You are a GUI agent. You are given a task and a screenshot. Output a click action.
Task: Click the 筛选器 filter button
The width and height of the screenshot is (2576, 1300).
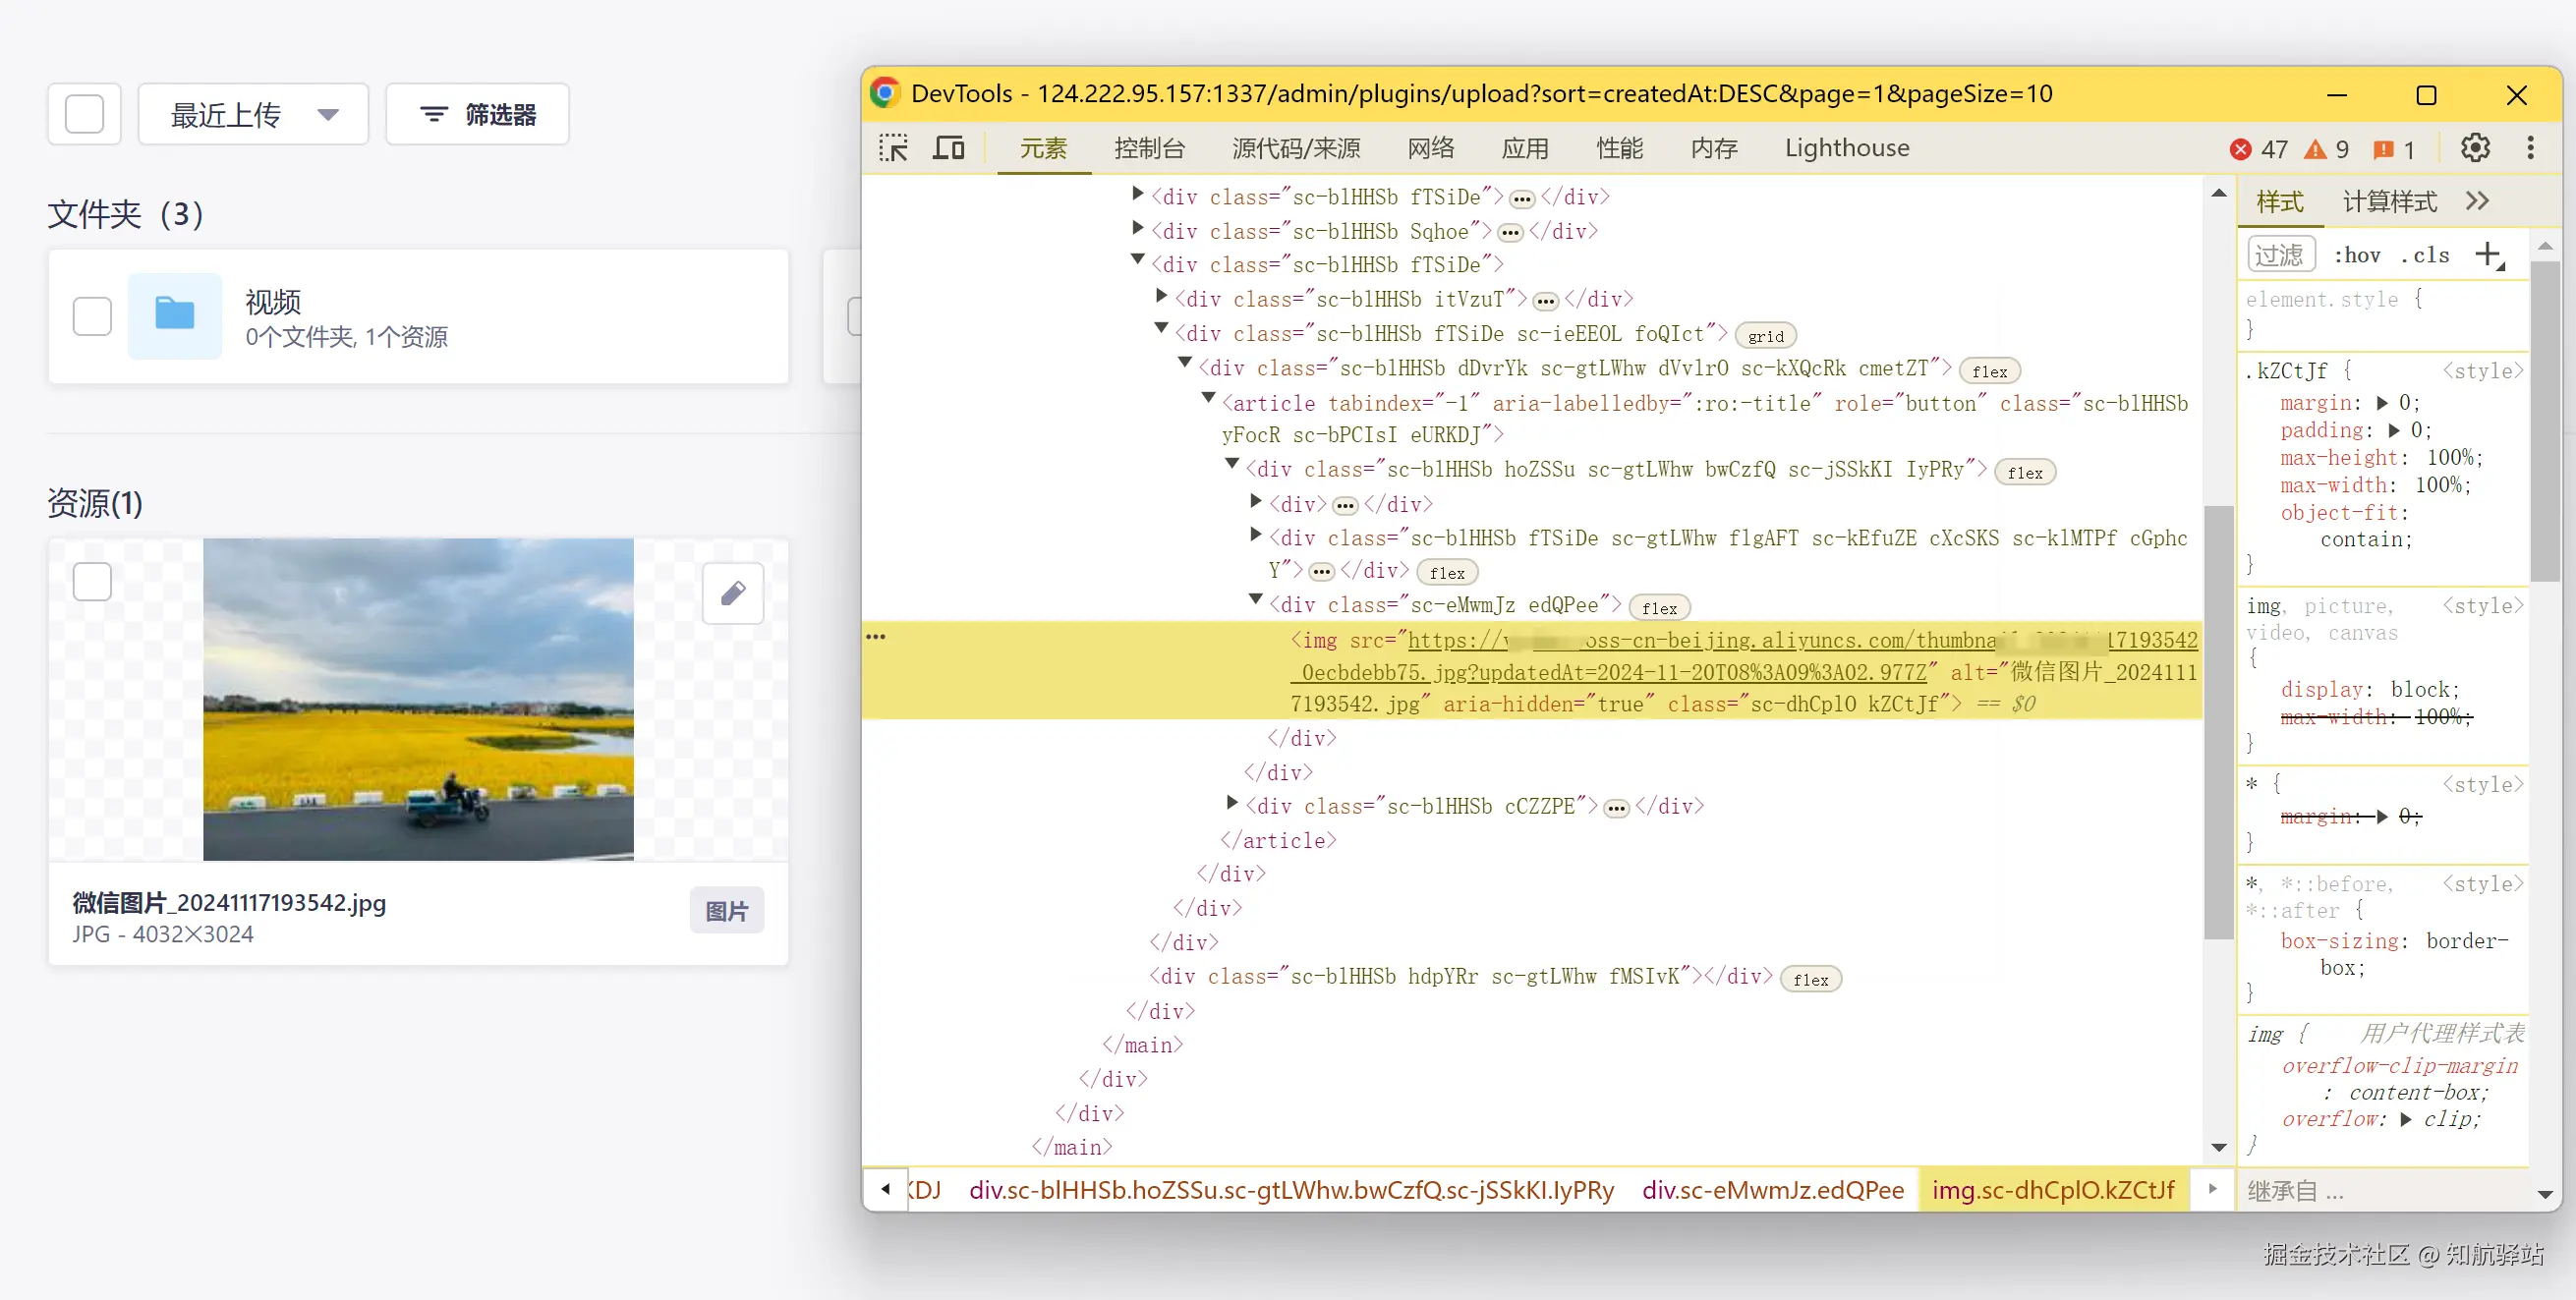477,114
